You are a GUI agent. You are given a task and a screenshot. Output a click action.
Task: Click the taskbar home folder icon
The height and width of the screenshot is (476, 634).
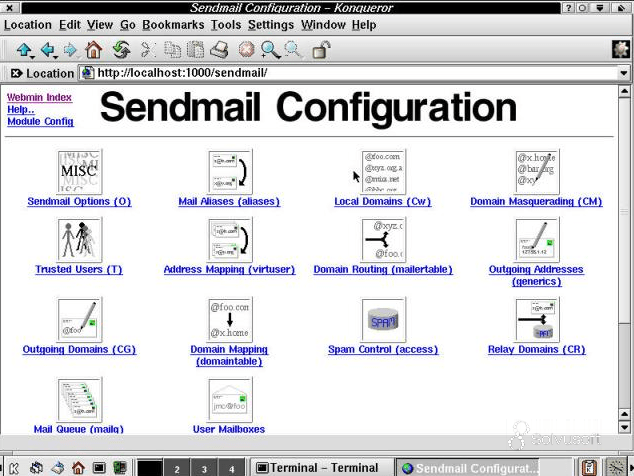pyautogui.click(x=78, y=468)
